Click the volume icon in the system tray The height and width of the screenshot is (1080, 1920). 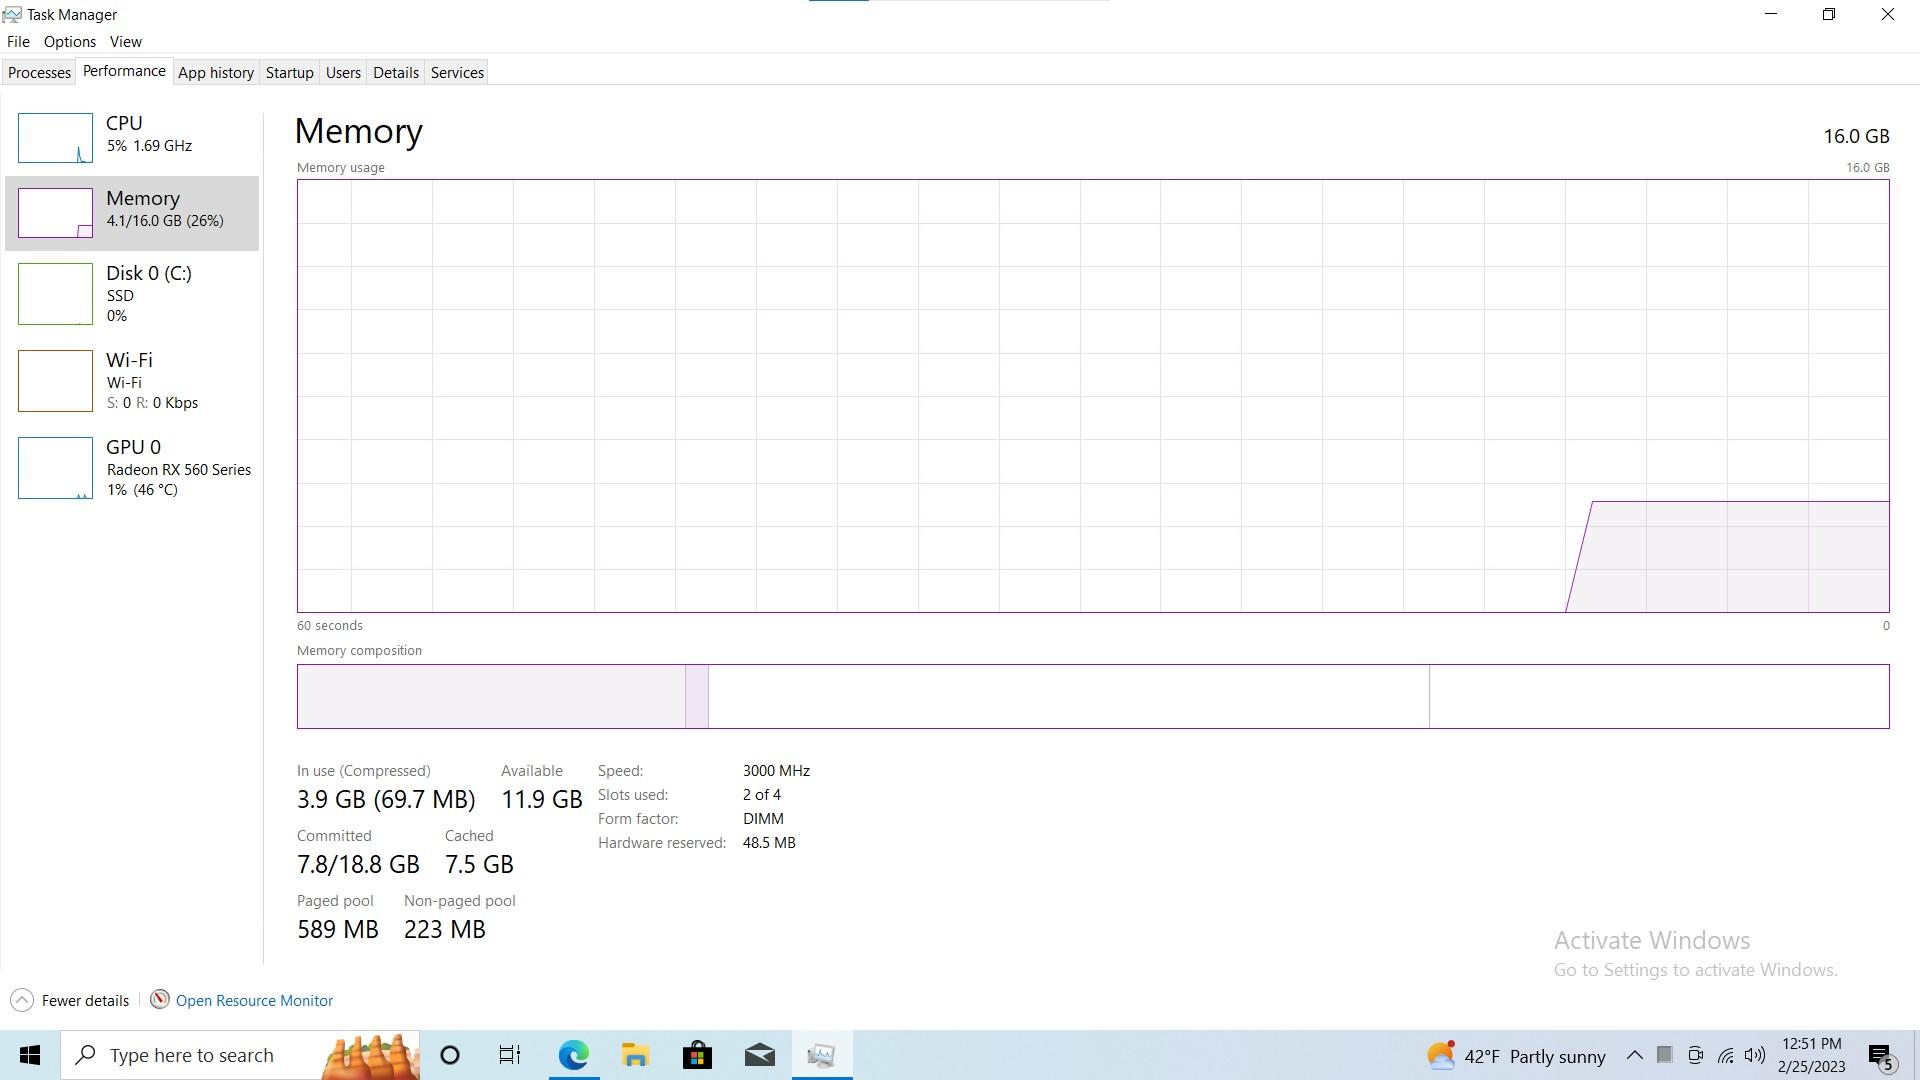point(1754,1055)
